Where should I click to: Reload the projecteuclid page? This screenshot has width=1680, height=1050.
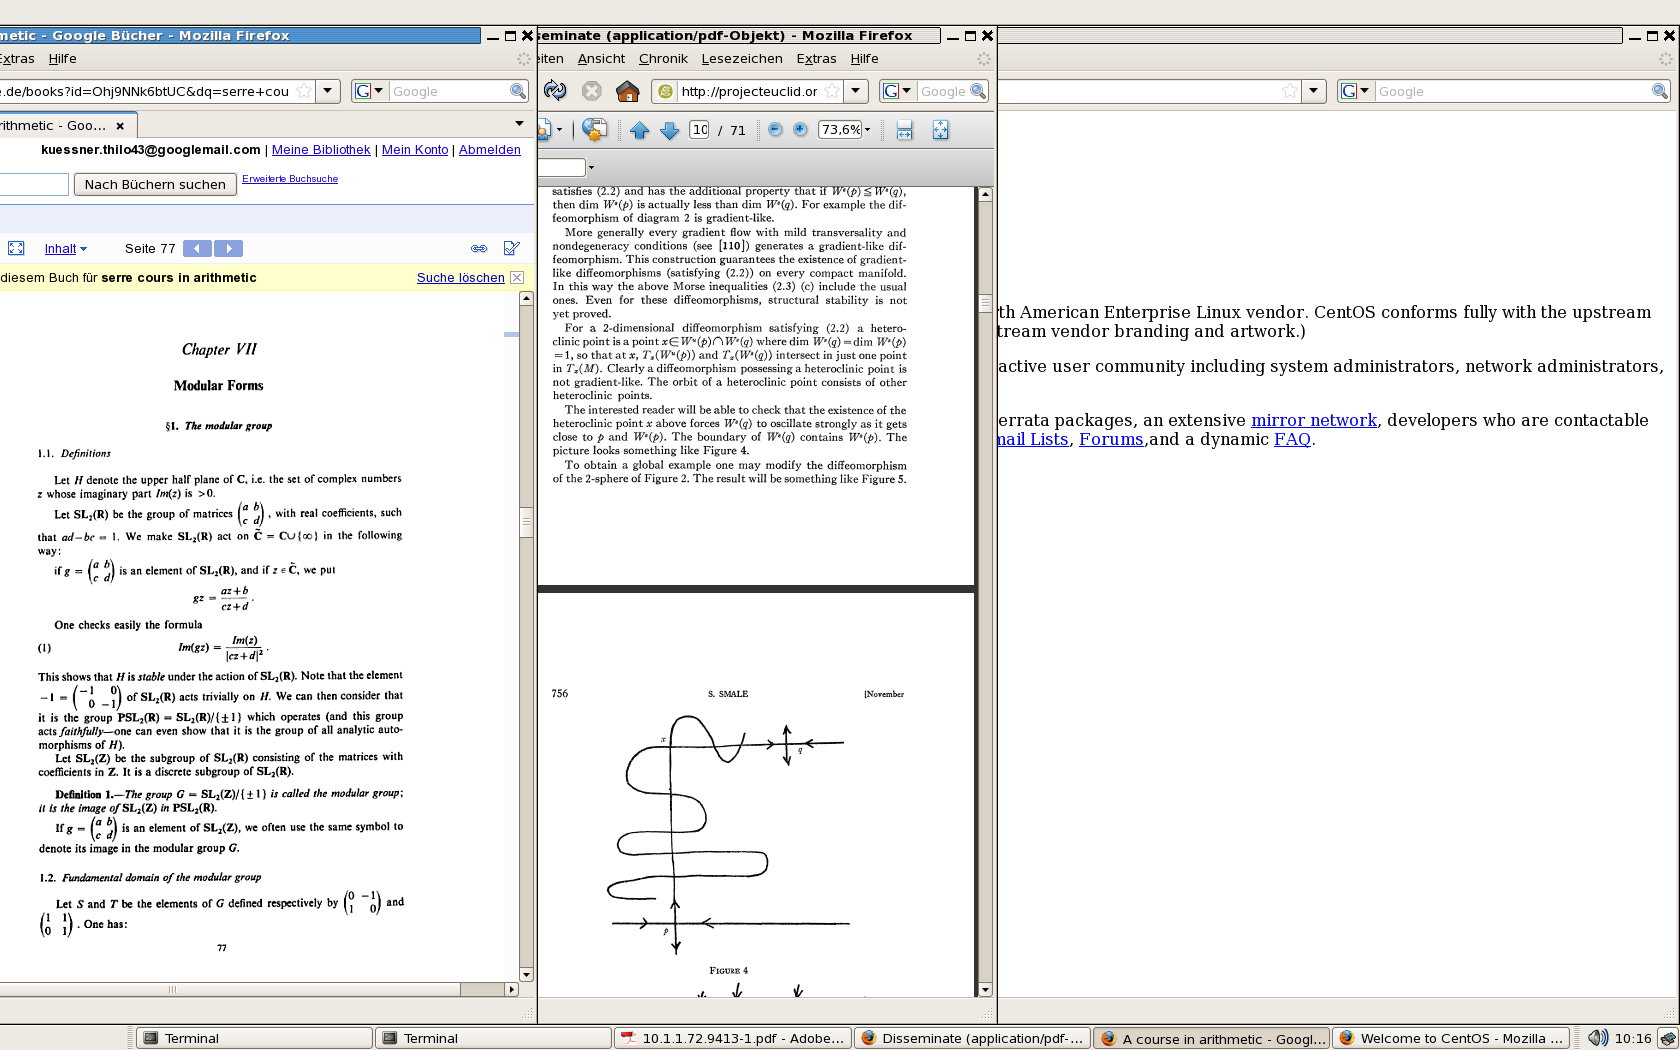tap(555, 91)
